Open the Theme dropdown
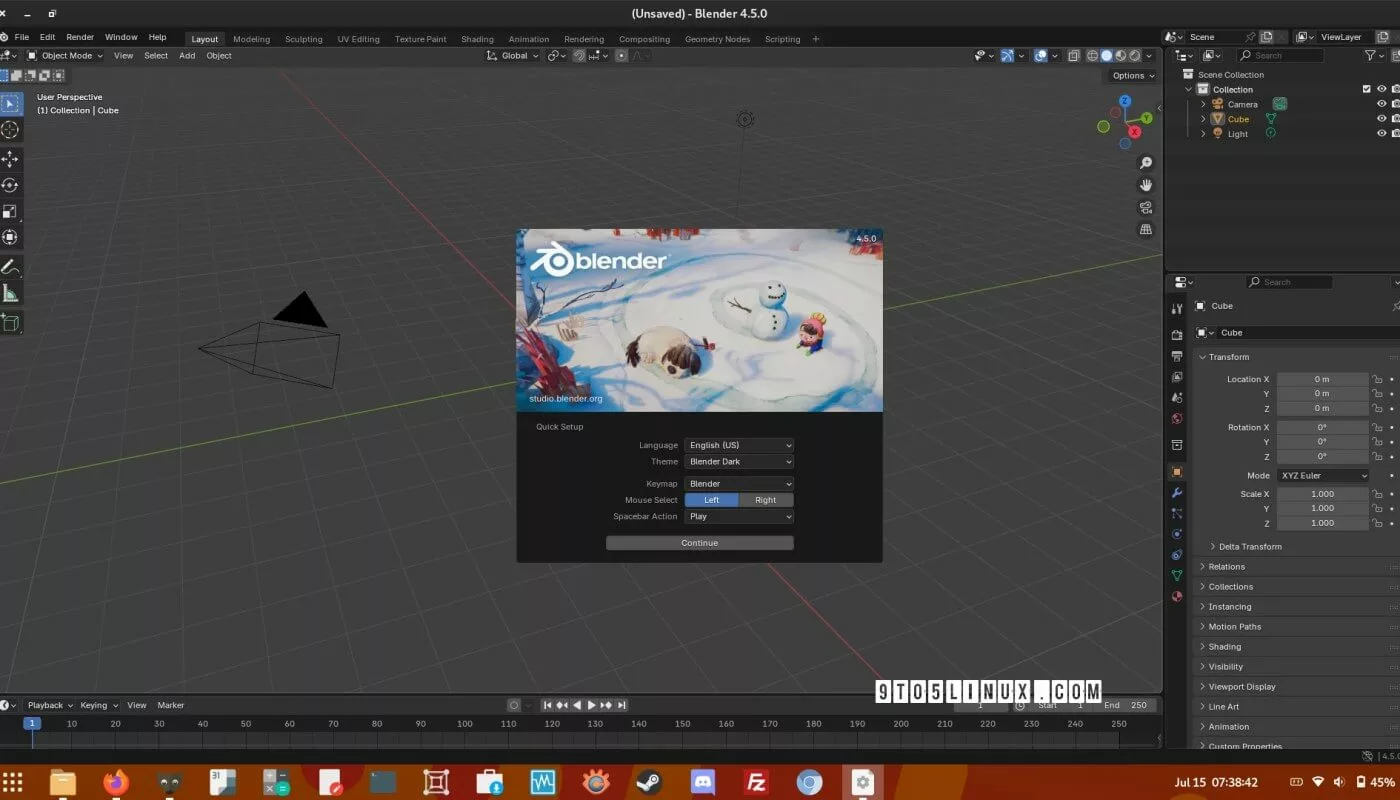 [739, 462]
